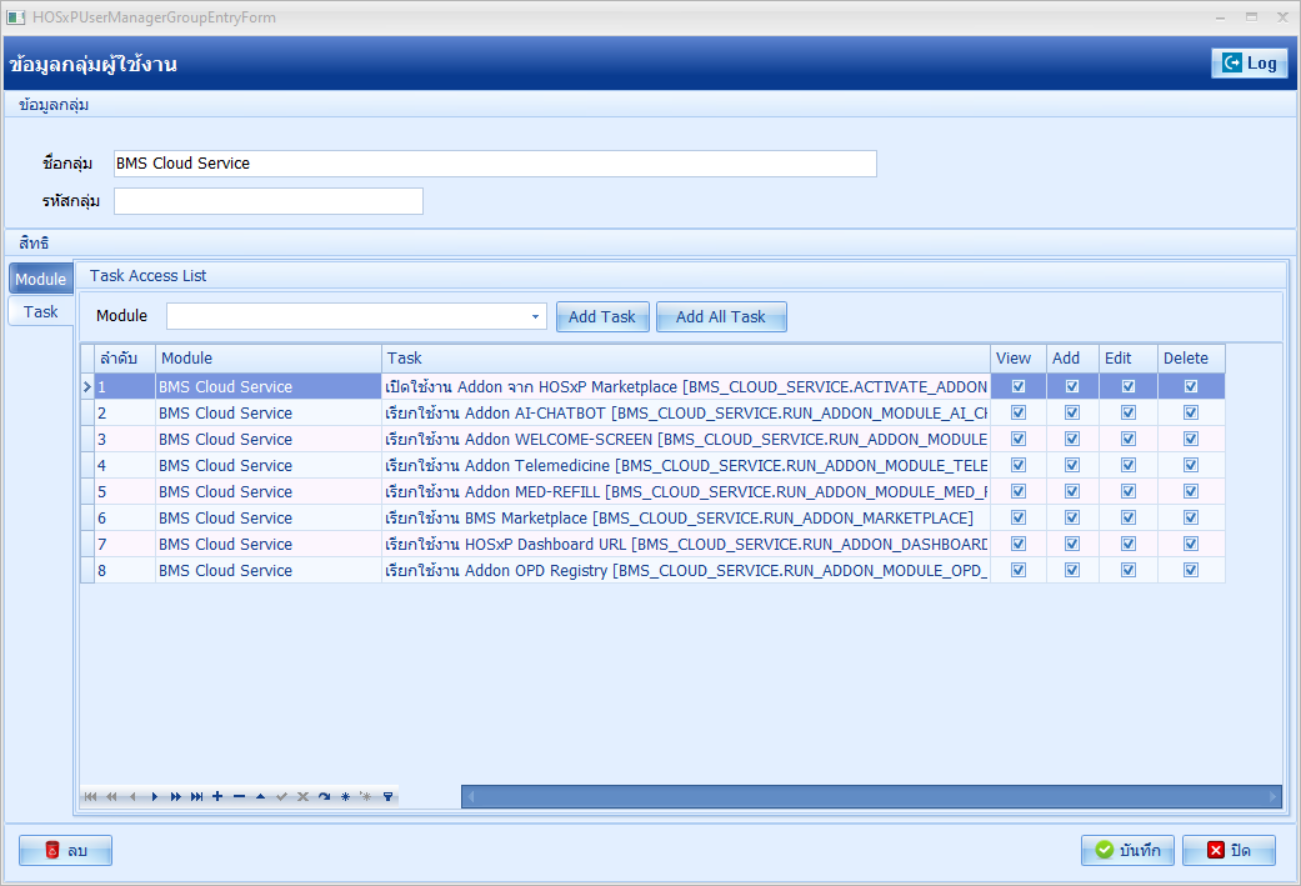Switch to the Task tab
This screenshot has height=886, width=1301.
point(41,311)
